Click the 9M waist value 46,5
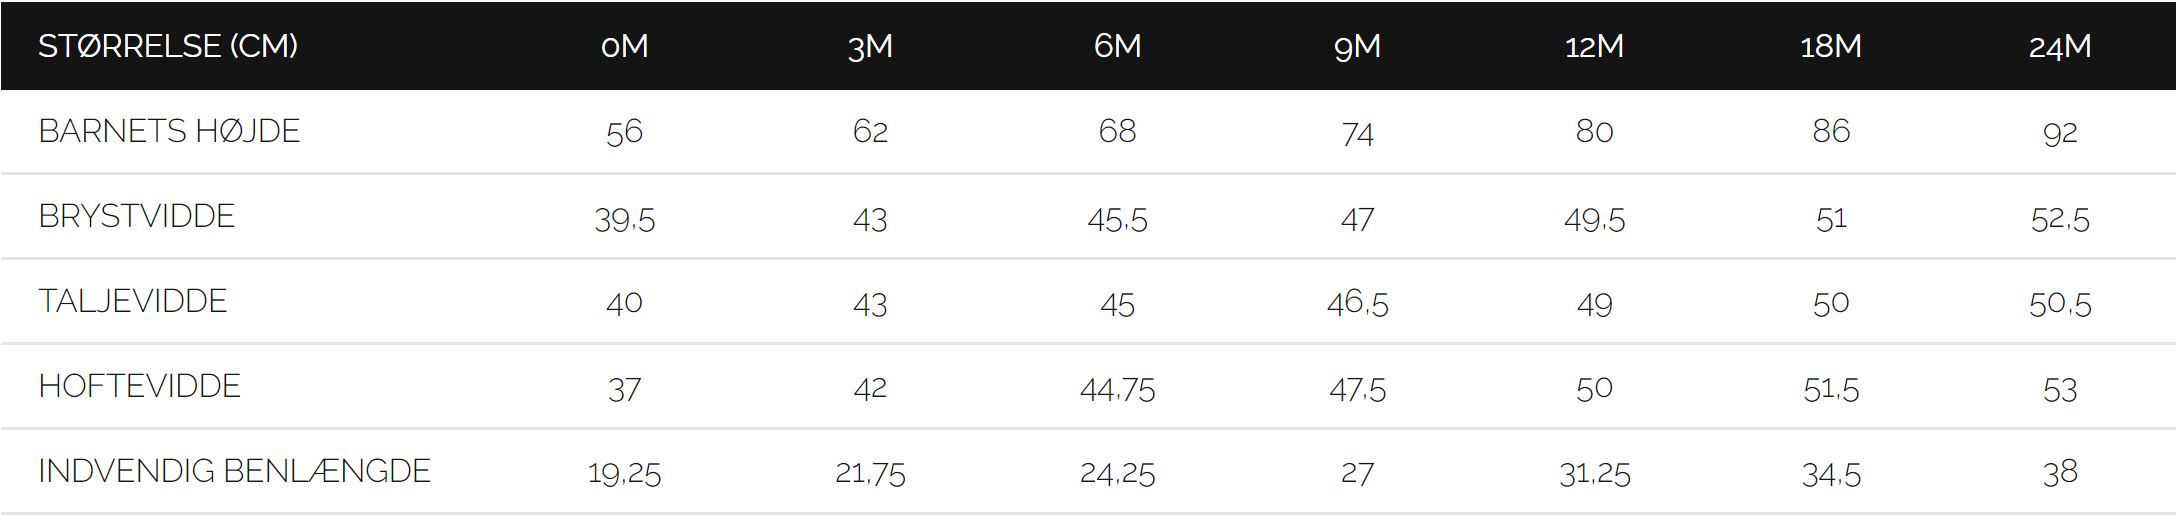2178x524 pixels. (1357, 303)
